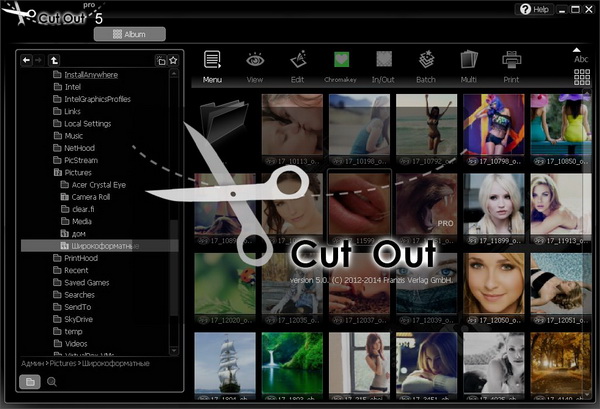Switch to folder browser view at bottom-left
This screenshot has height=409, width=600.
click(x=31, y=381)
